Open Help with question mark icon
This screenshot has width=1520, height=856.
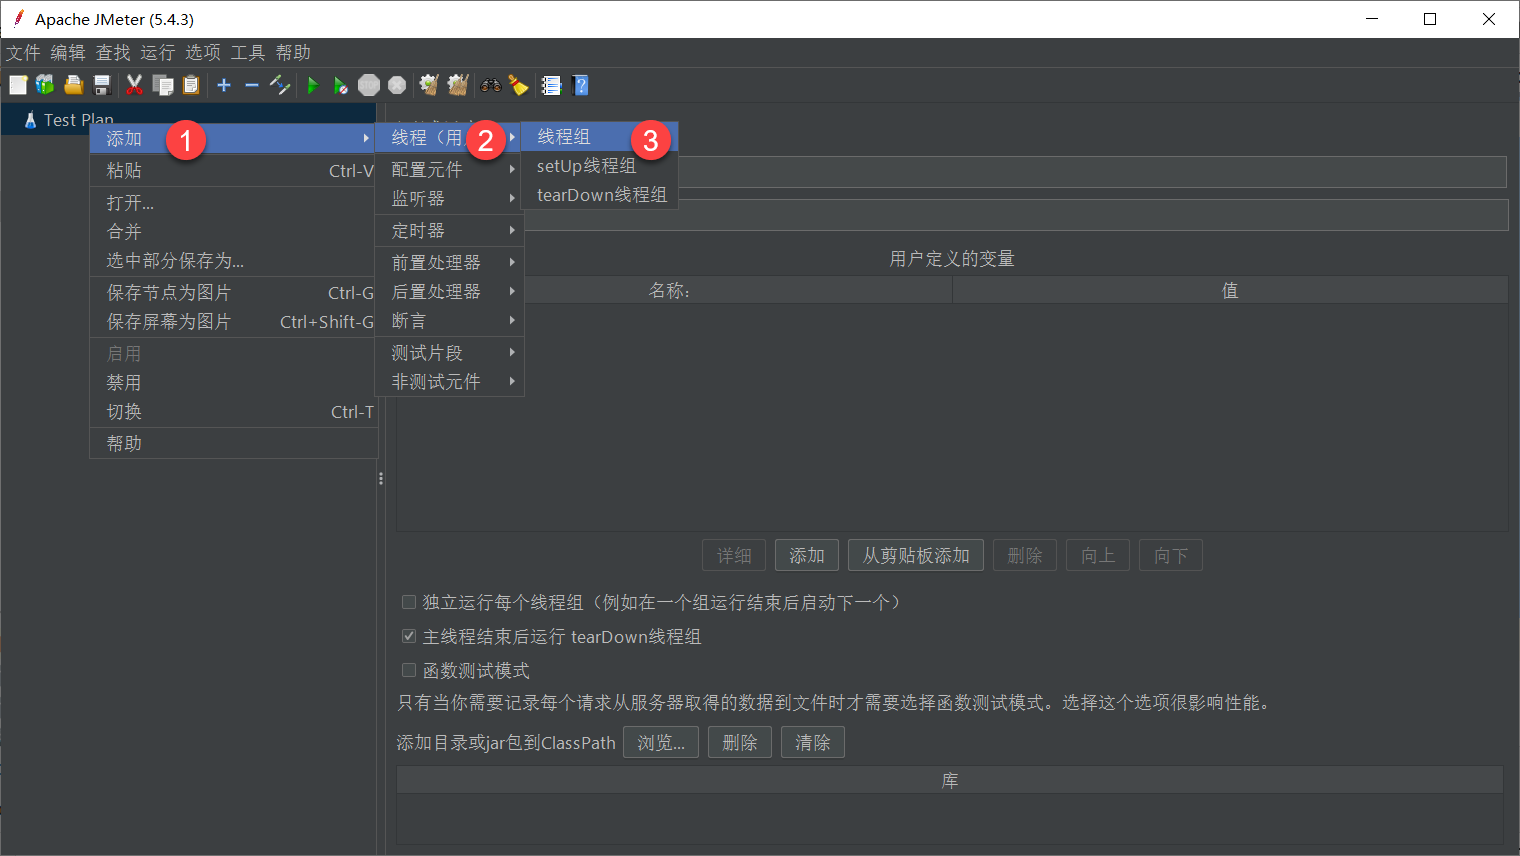[x=580, y=86]
